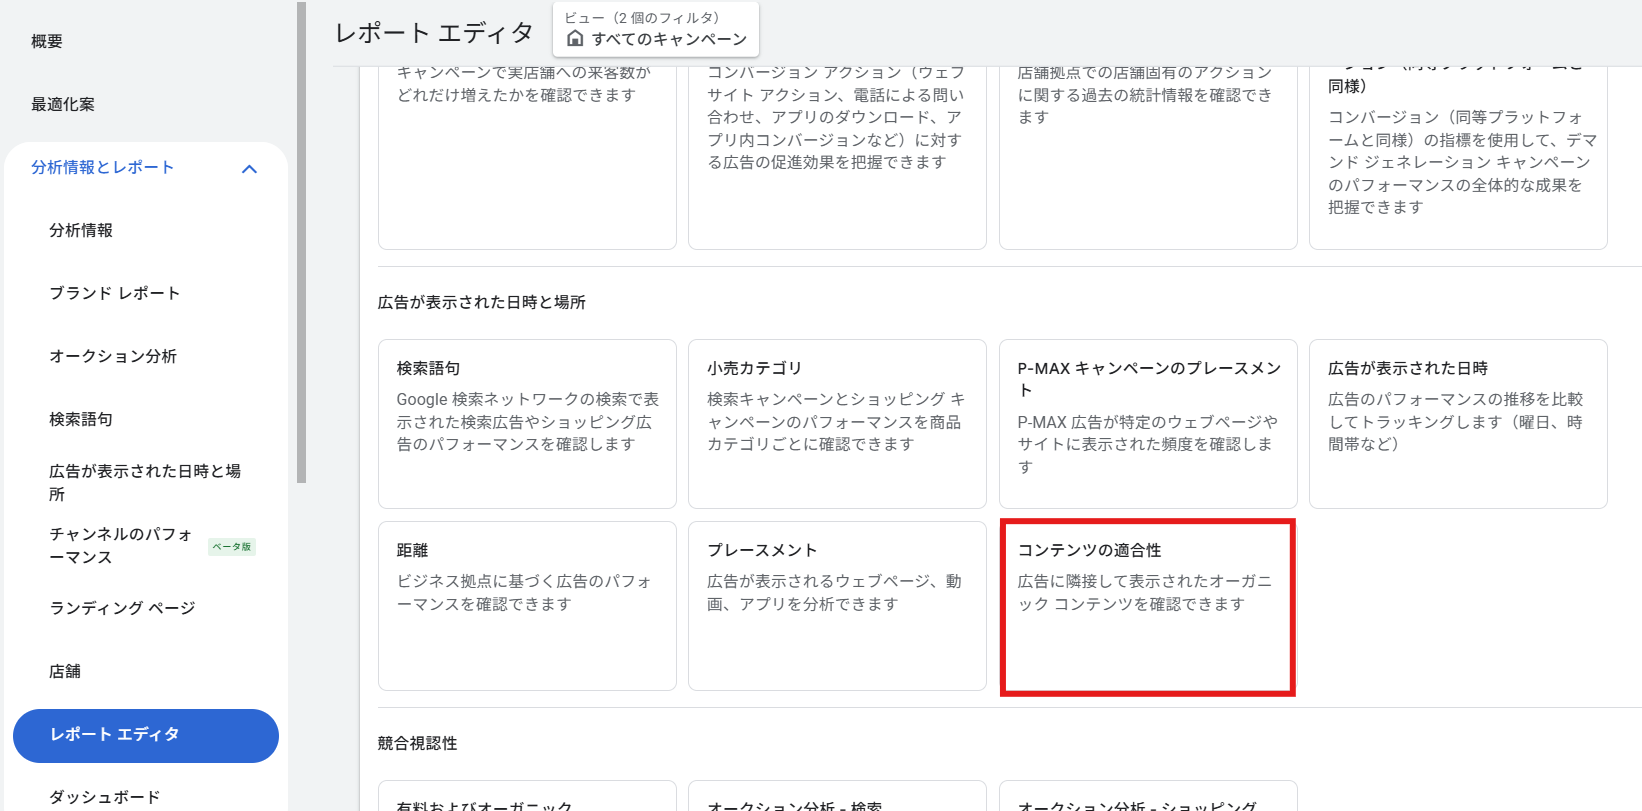Viewport: 1642px width, 811px height.
Task: Open 店舗 in sidebar
Action: [x=65, y=671]
